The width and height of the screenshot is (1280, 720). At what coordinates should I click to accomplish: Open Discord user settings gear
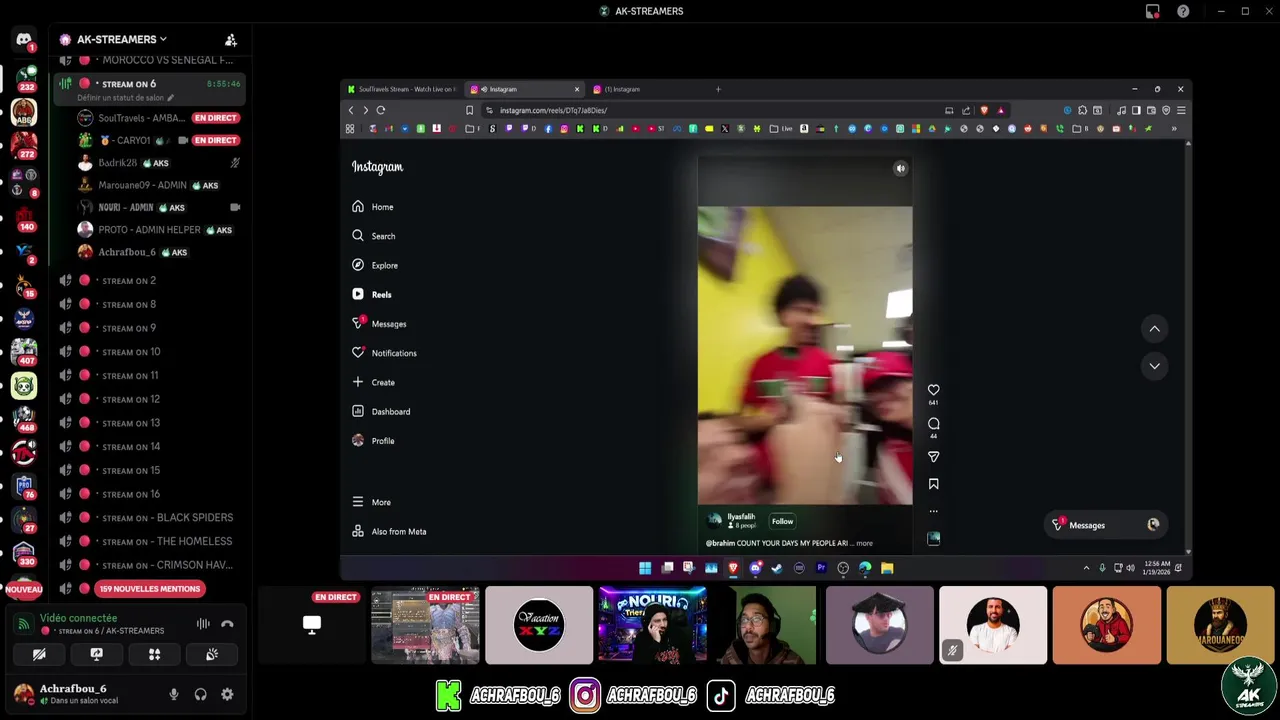[x=227, y=694]
